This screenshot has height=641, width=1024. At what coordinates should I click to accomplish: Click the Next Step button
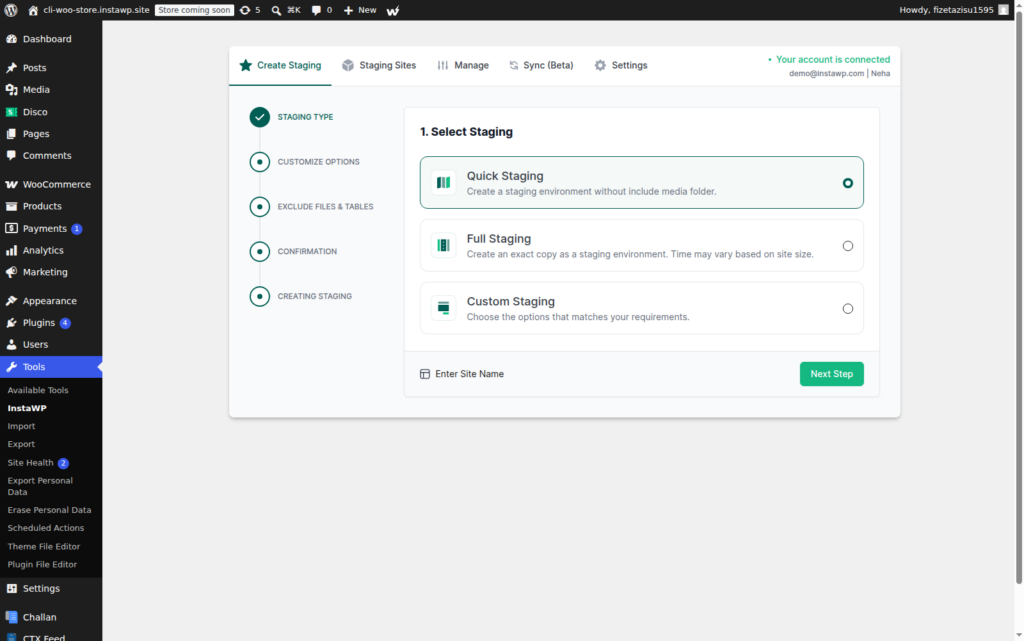click(x=831, y=374)
